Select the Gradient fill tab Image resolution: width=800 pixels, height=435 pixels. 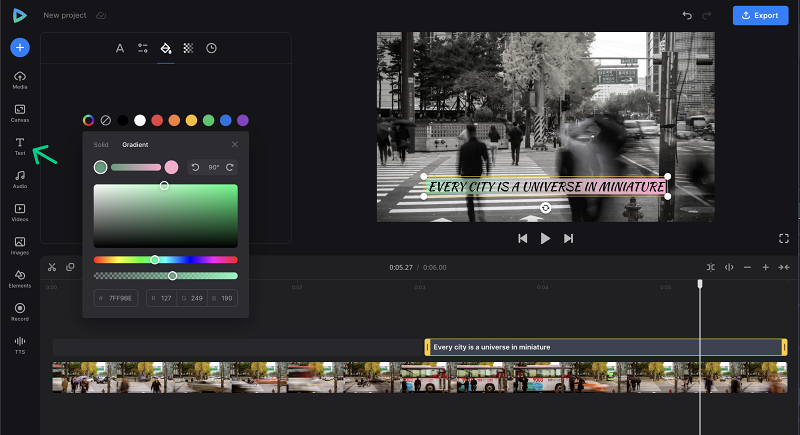pyautogui.click(x=135, y=145)
